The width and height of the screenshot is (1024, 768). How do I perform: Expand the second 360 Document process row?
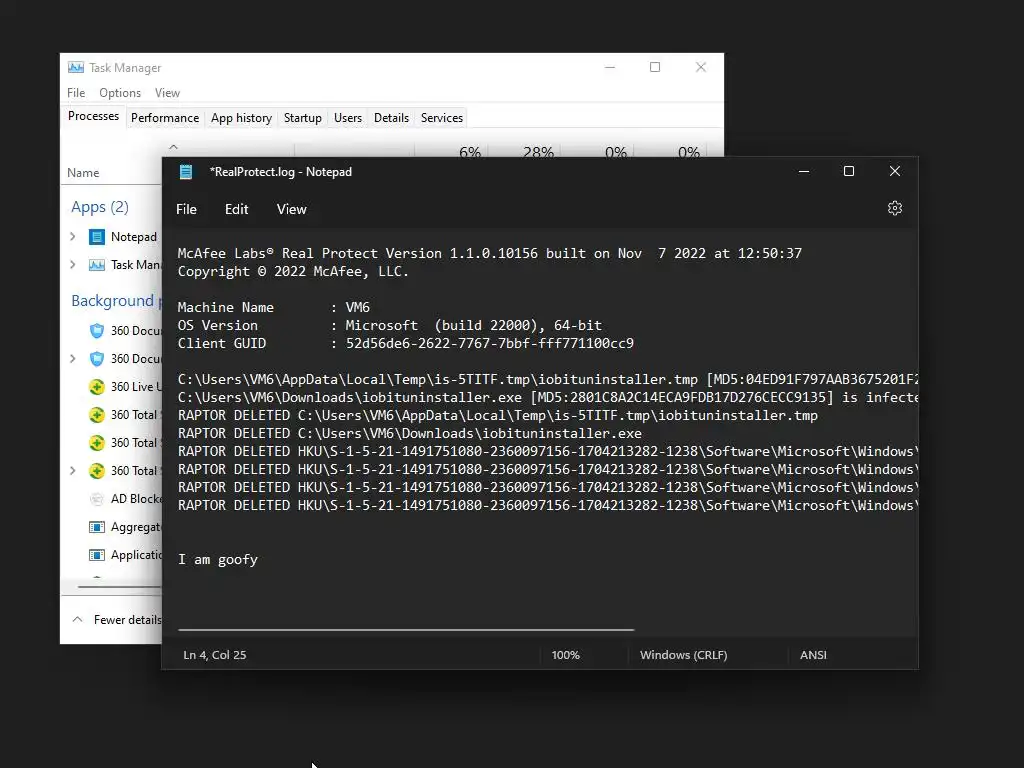pos(73,359)
